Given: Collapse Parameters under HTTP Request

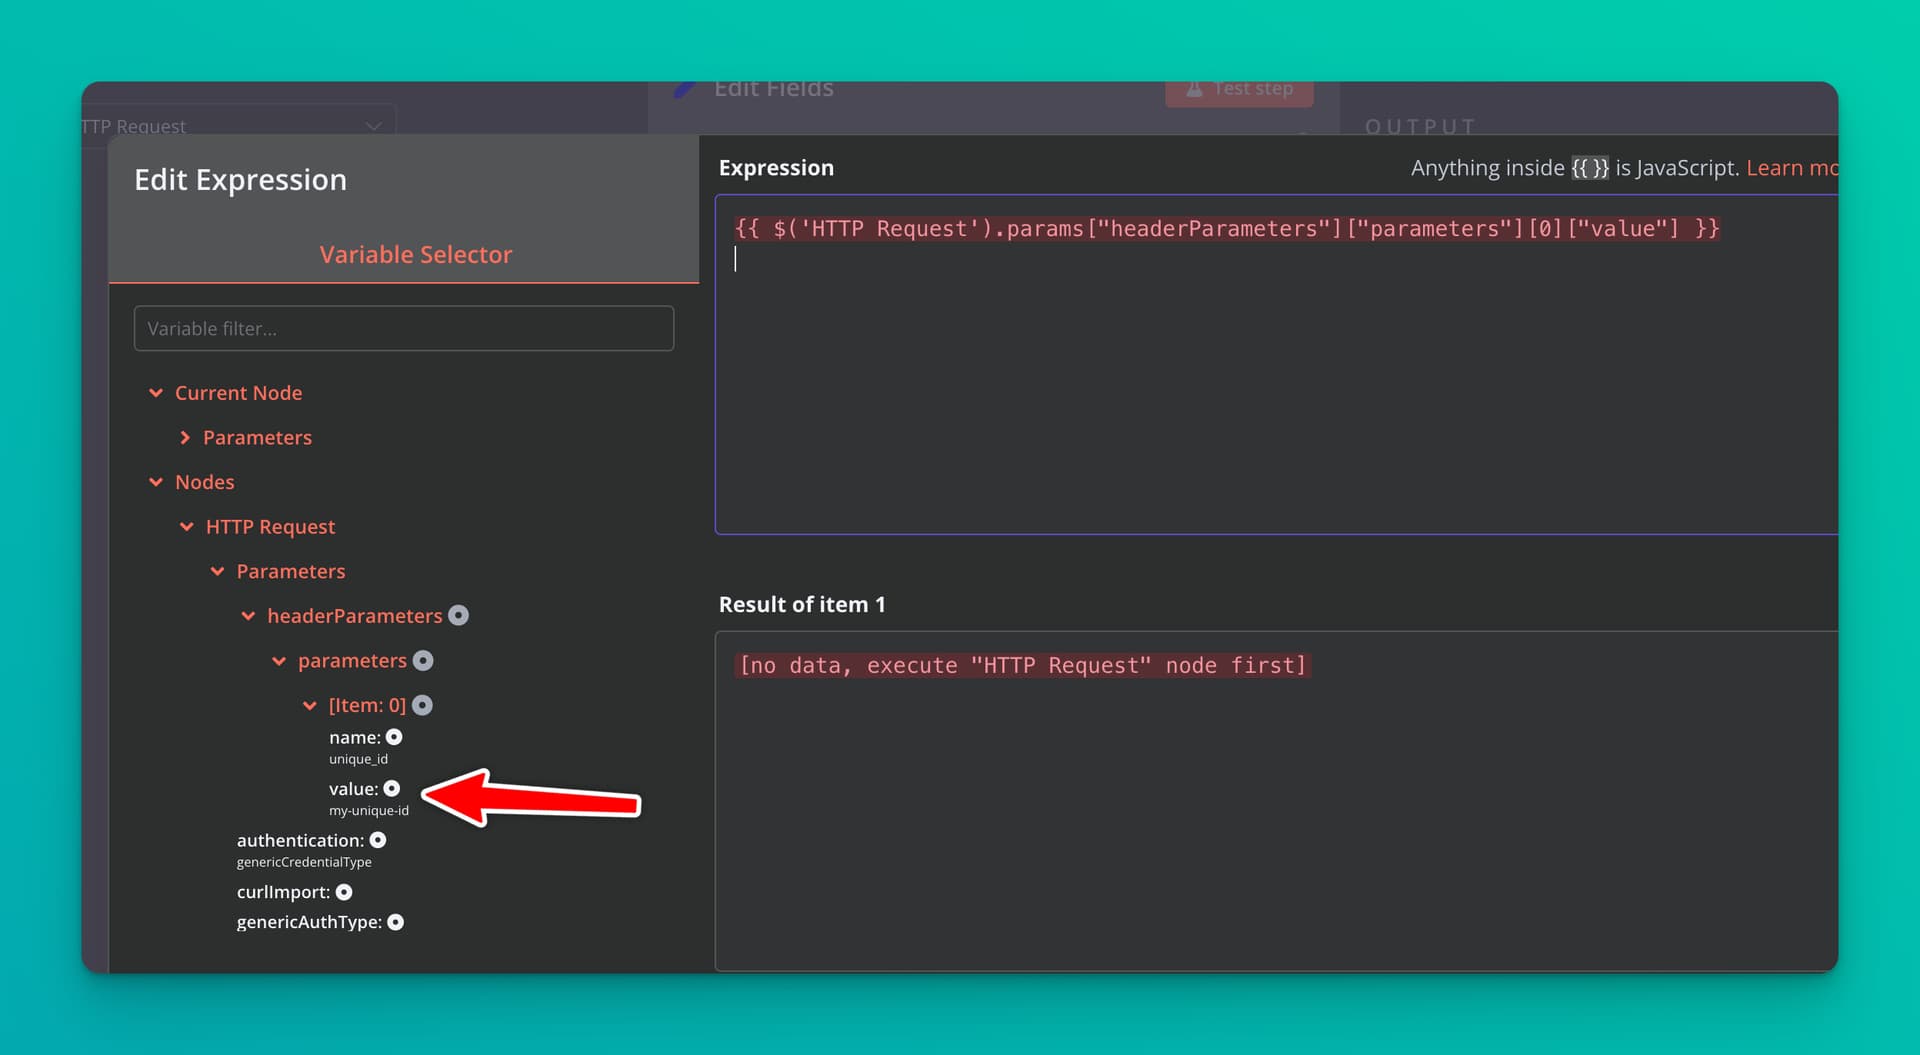Looking at the screenshot, I should pos(218,572).
